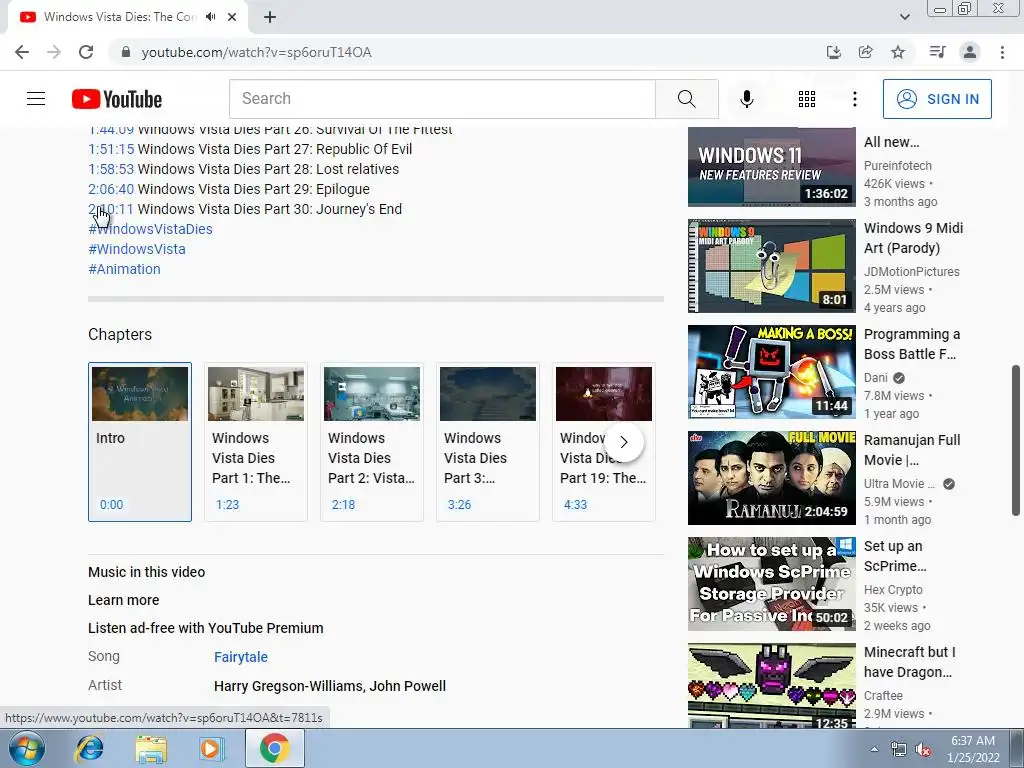Image resolution: width=1024 pixels, height=768 pixels.
Task: Open ScPrime Storage Provider video thumbnail
Action: click(771, 584)
